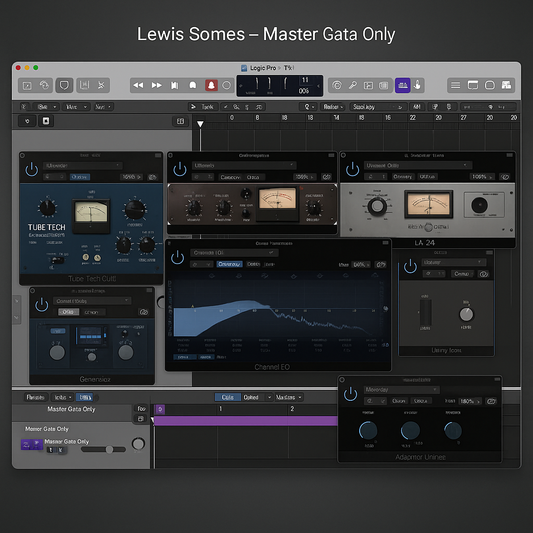This screenshot has height=533, width=533.
Task: Open the LA 24 plugin preset dropdown
Action: 418,166
